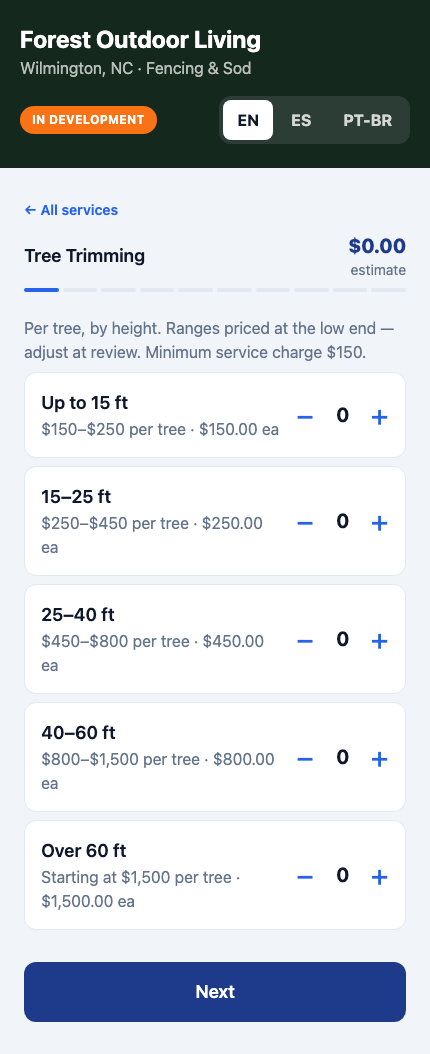Screen dimensions: 430x1054
Task: Subtract an Over 60 ft tree
Action: pos(305,877)
